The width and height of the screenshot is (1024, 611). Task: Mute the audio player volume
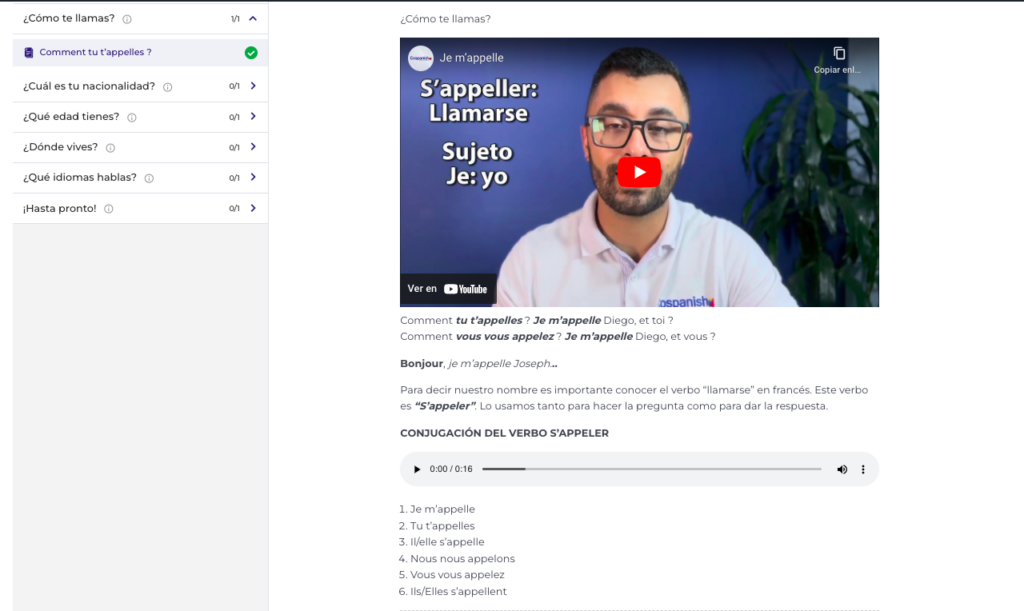click(x=842, y=469)
